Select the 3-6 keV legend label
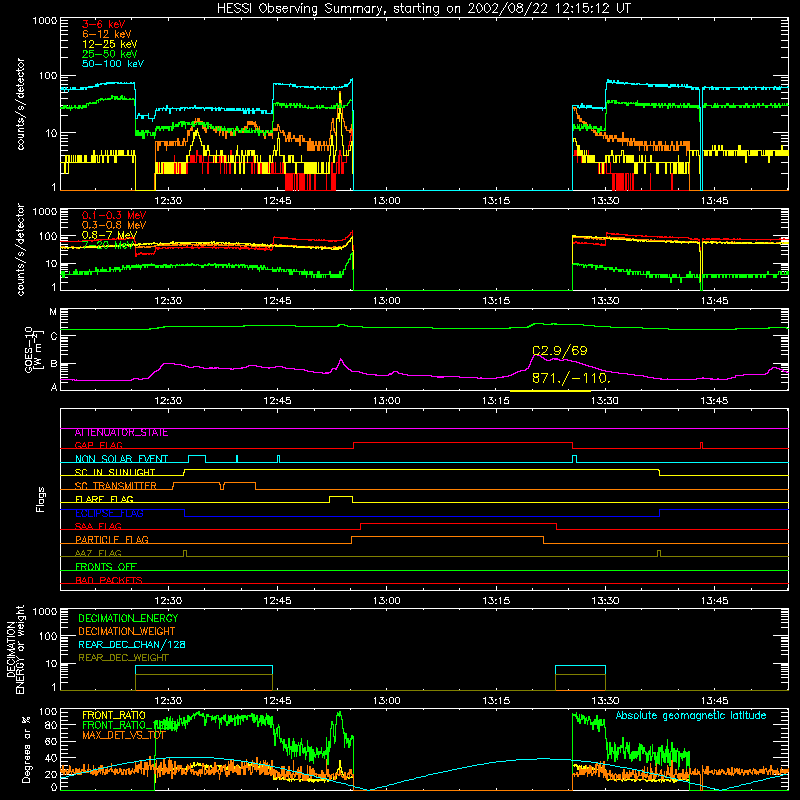Viewport: 800px width, 800px height. (104, 24)
